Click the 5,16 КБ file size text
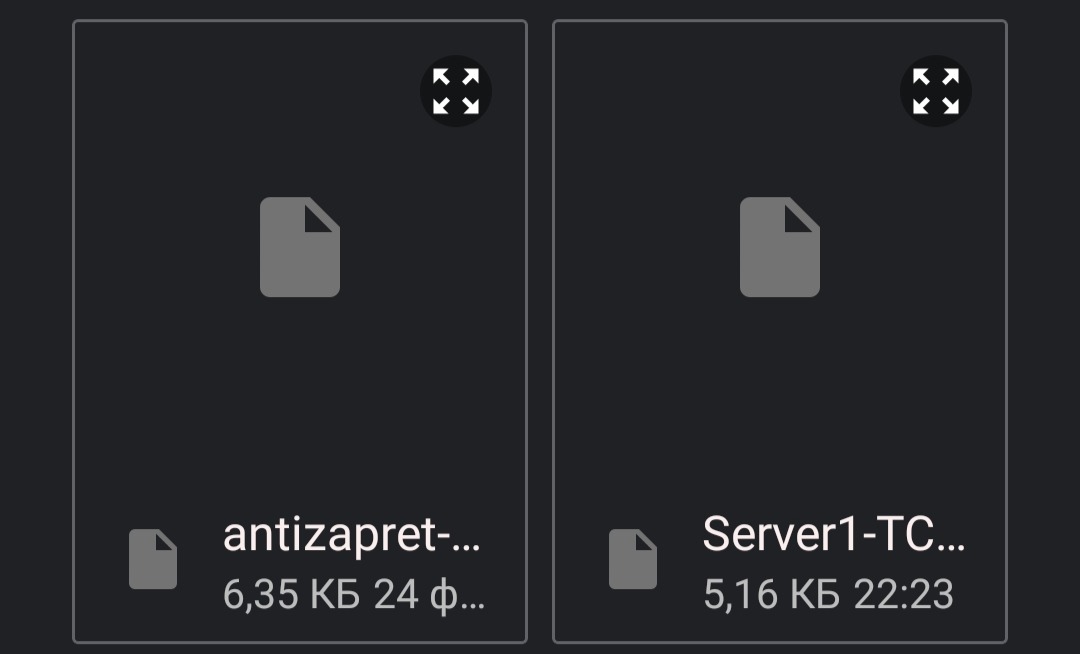Screen dimensions: 1080x654 [x=771, y=594]
